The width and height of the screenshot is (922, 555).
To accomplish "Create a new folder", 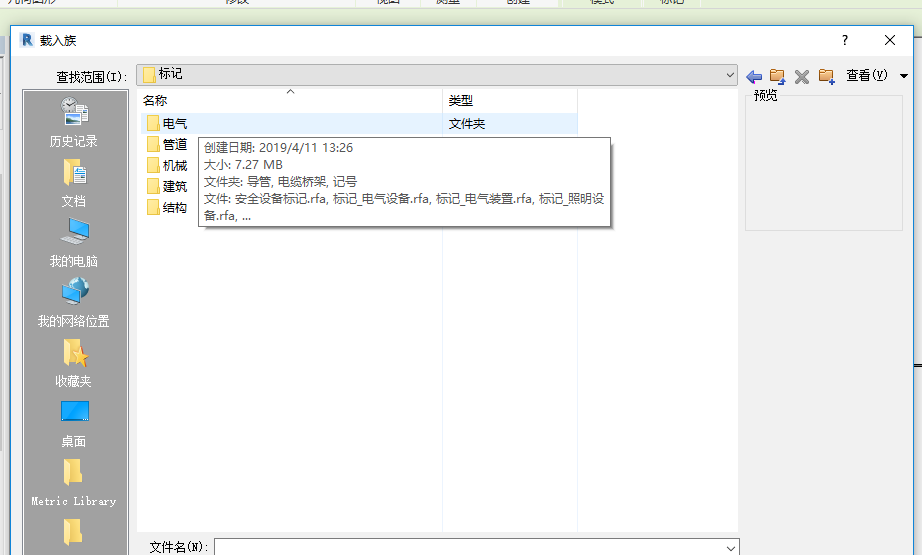I will click(x=827, y=76).
